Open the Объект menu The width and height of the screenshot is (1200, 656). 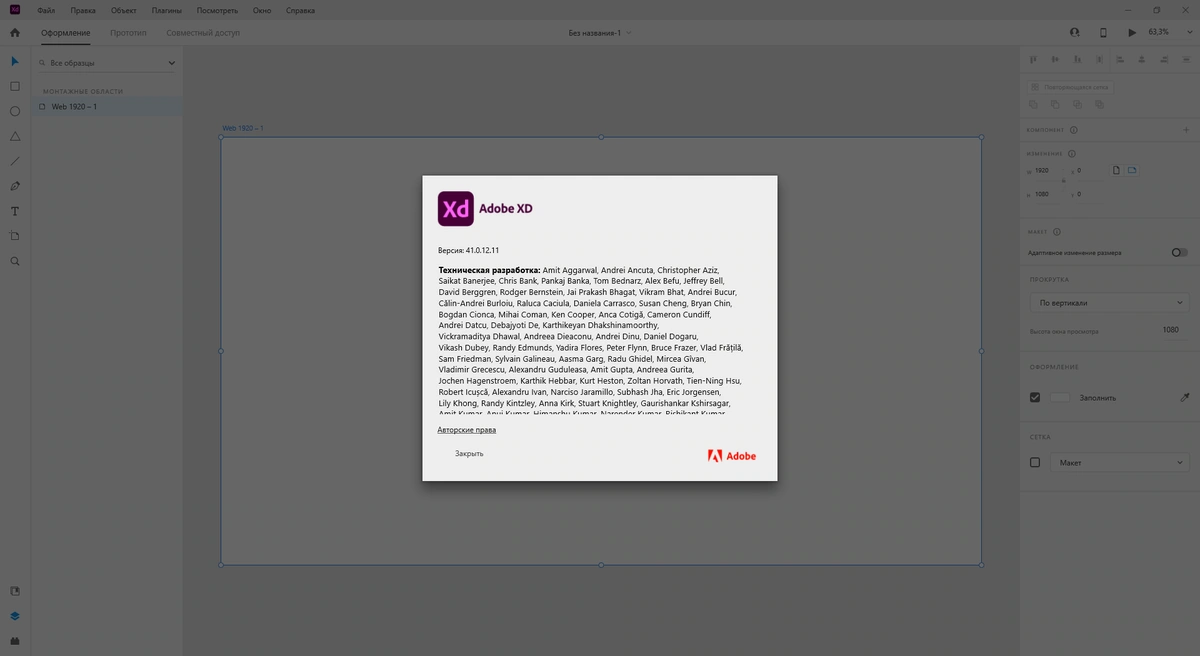click(x=124, y=10)
